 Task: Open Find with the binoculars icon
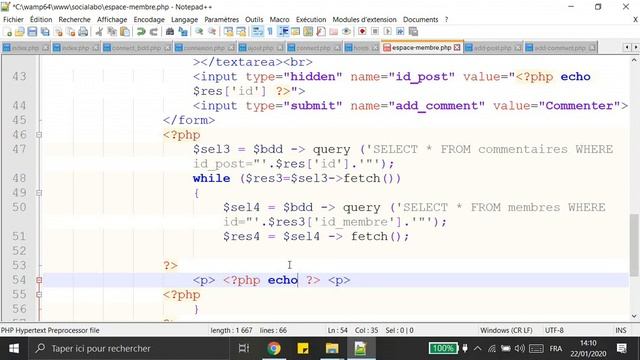point(170,31)
